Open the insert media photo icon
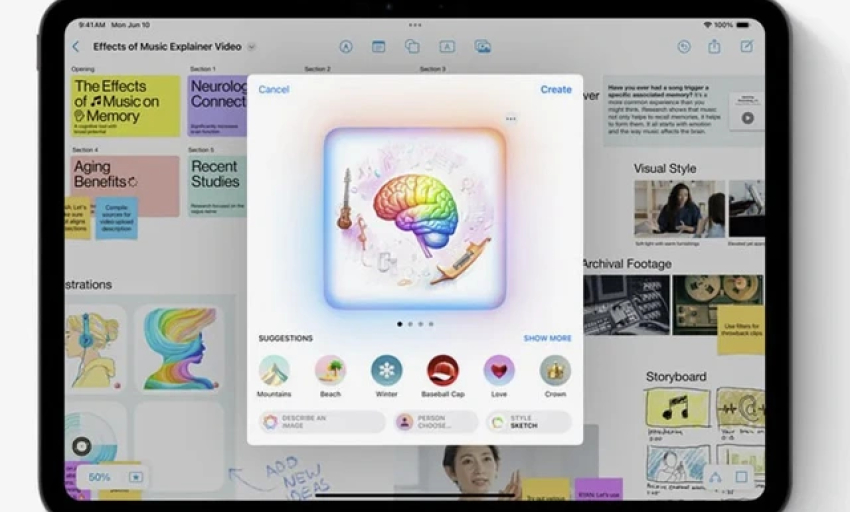Screen dimensions: 850x512 [x=482, y=47]
